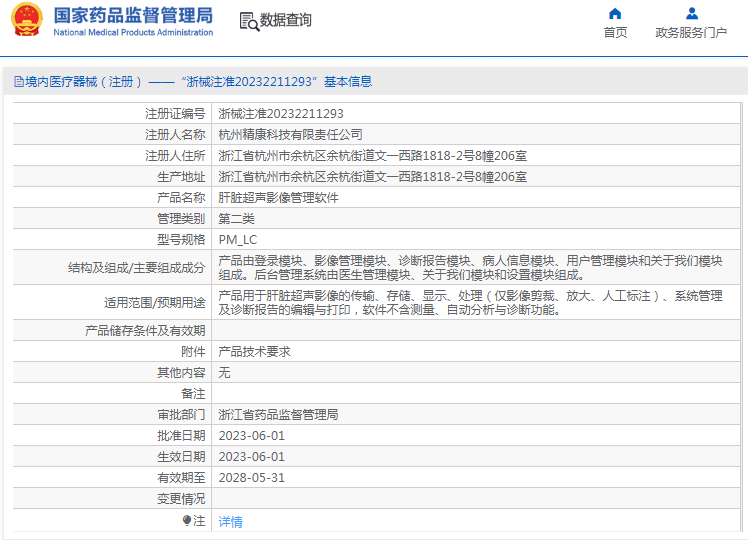Image resolution: width=748 pixels, height=540 pixels.
Task: Click the 政务服务门户 label
Action: [691, 32]
